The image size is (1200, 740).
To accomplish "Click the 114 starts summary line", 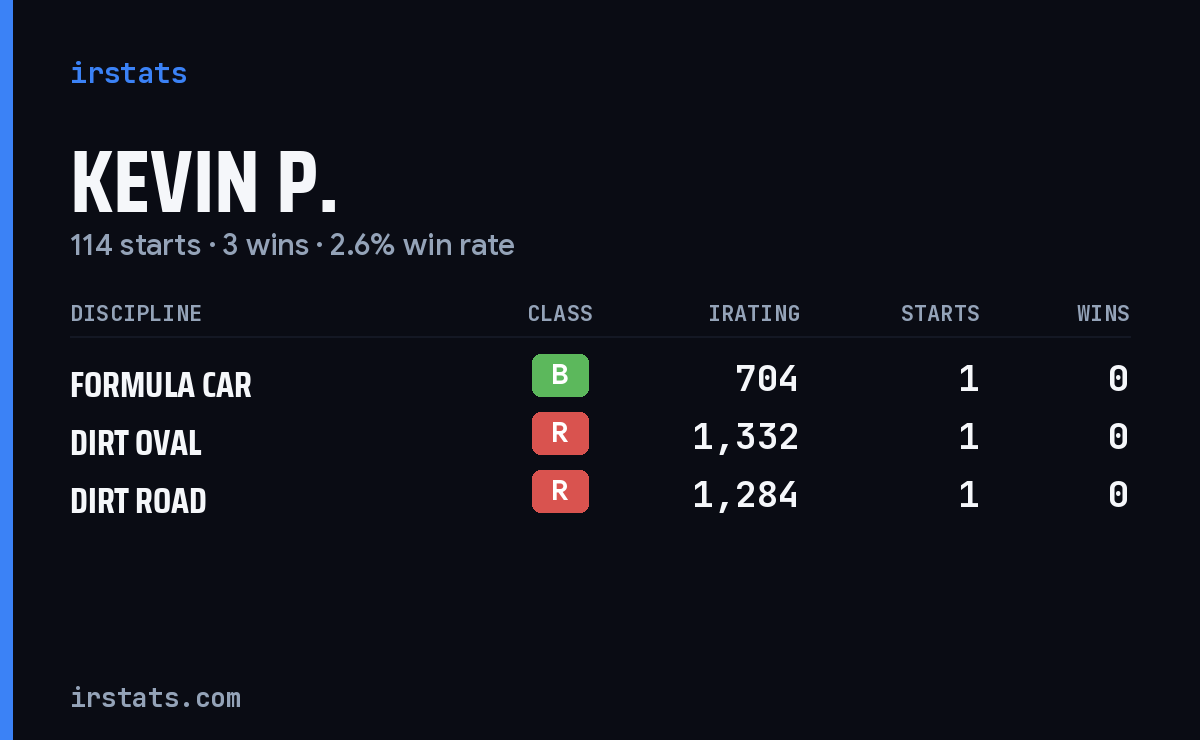I will tap(292, 245).
